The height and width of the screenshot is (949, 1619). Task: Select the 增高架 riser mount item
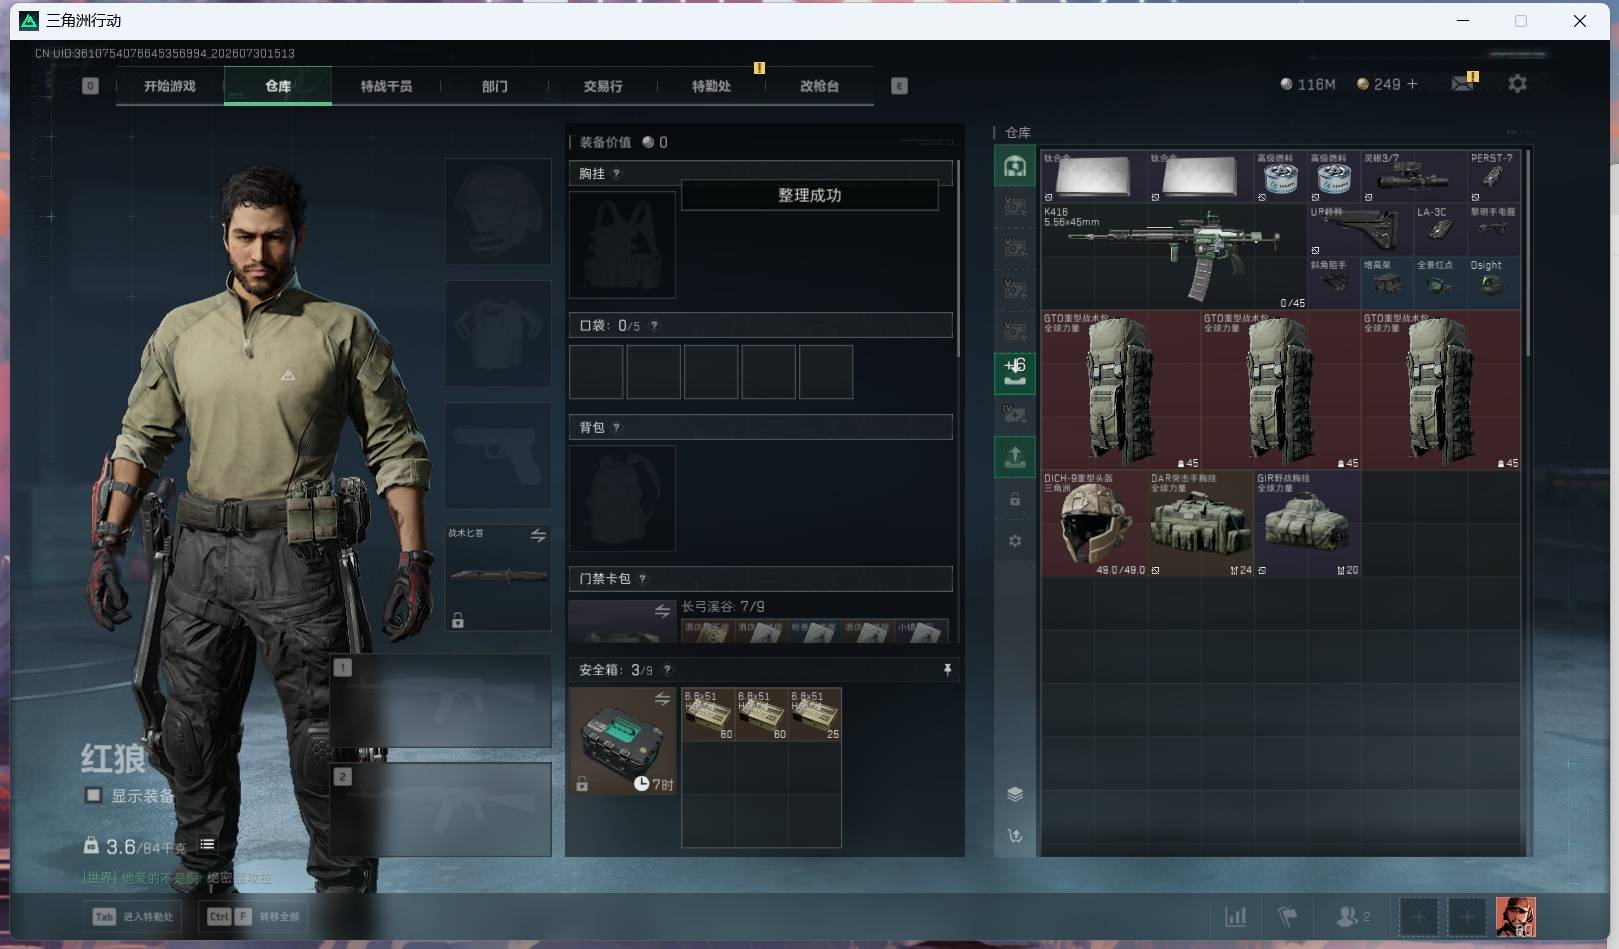pyautogui.click(x=1388, y=283)
